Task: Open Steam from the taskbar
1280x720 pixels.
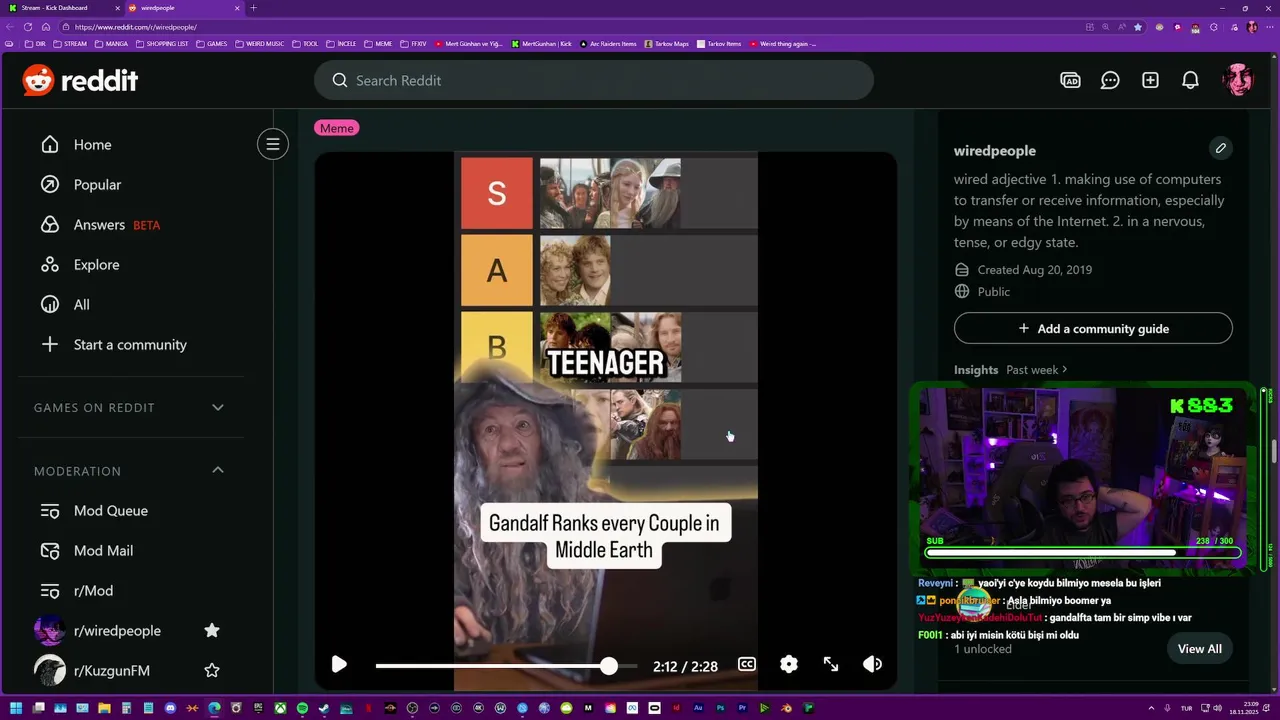Action: tap(324, 708)
